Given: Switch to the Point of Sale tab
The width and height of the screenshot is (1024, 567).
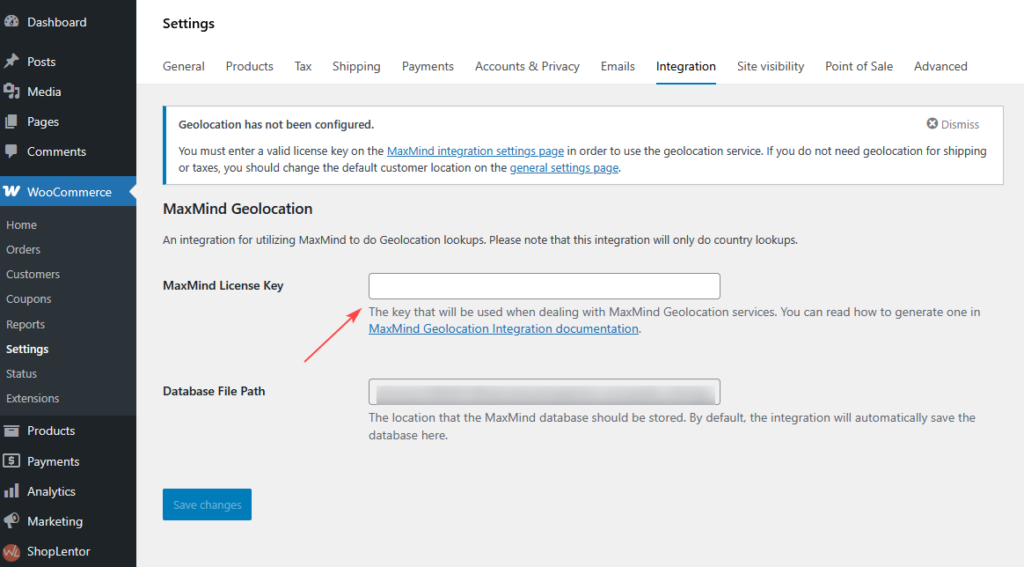Looking at the screenshot, I should 859,67.
